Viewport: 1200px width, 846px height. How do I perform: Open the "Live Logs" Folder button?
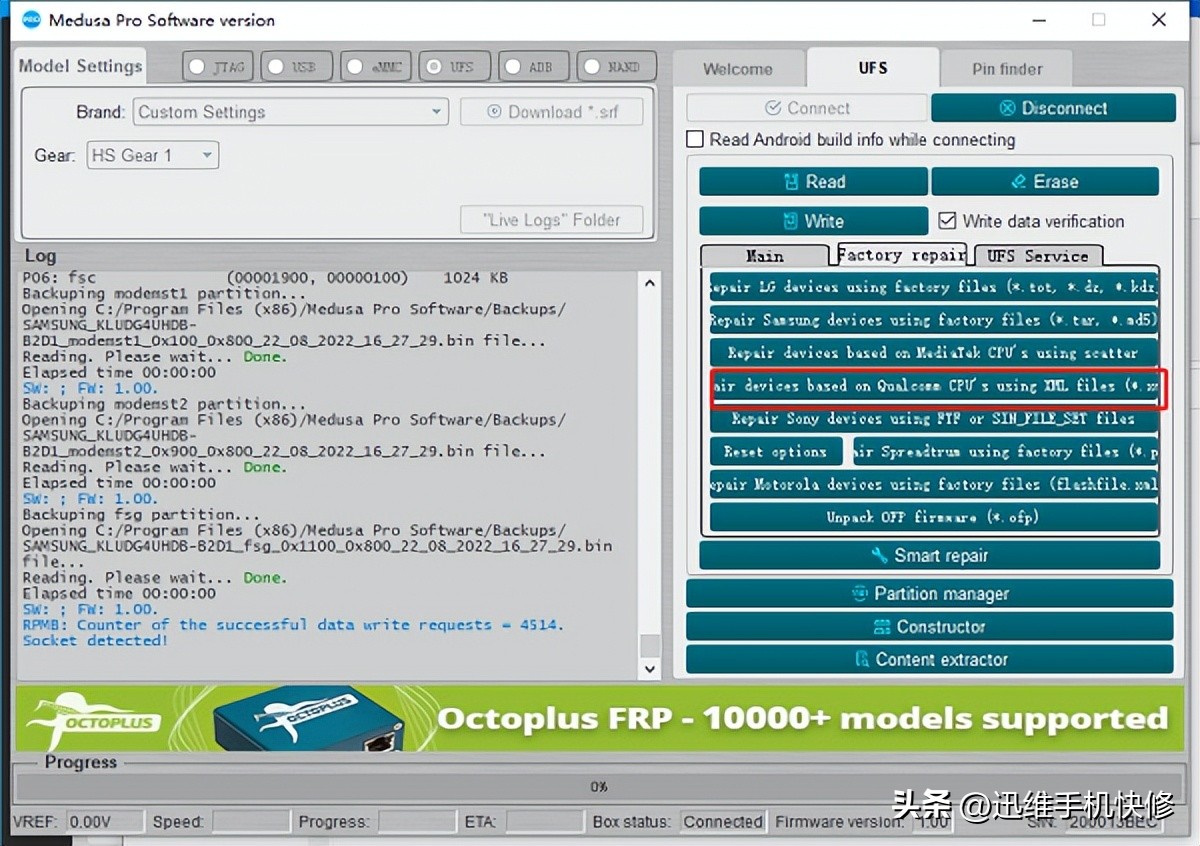click(x=551, y=220)
